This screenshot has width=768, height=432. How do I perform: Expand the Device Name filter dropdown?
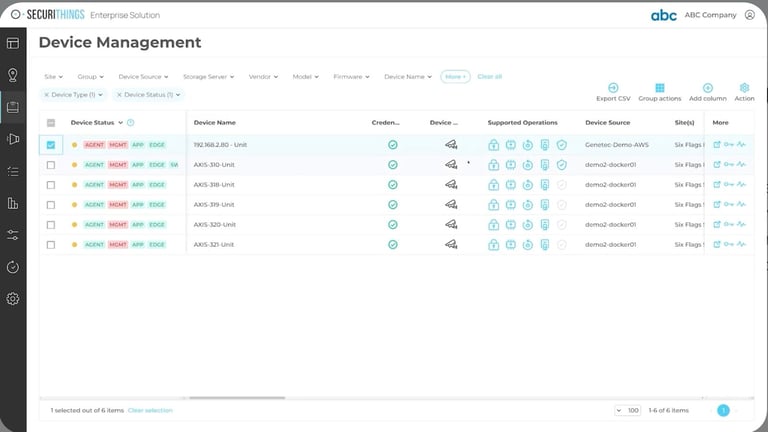tap(408, 76)
